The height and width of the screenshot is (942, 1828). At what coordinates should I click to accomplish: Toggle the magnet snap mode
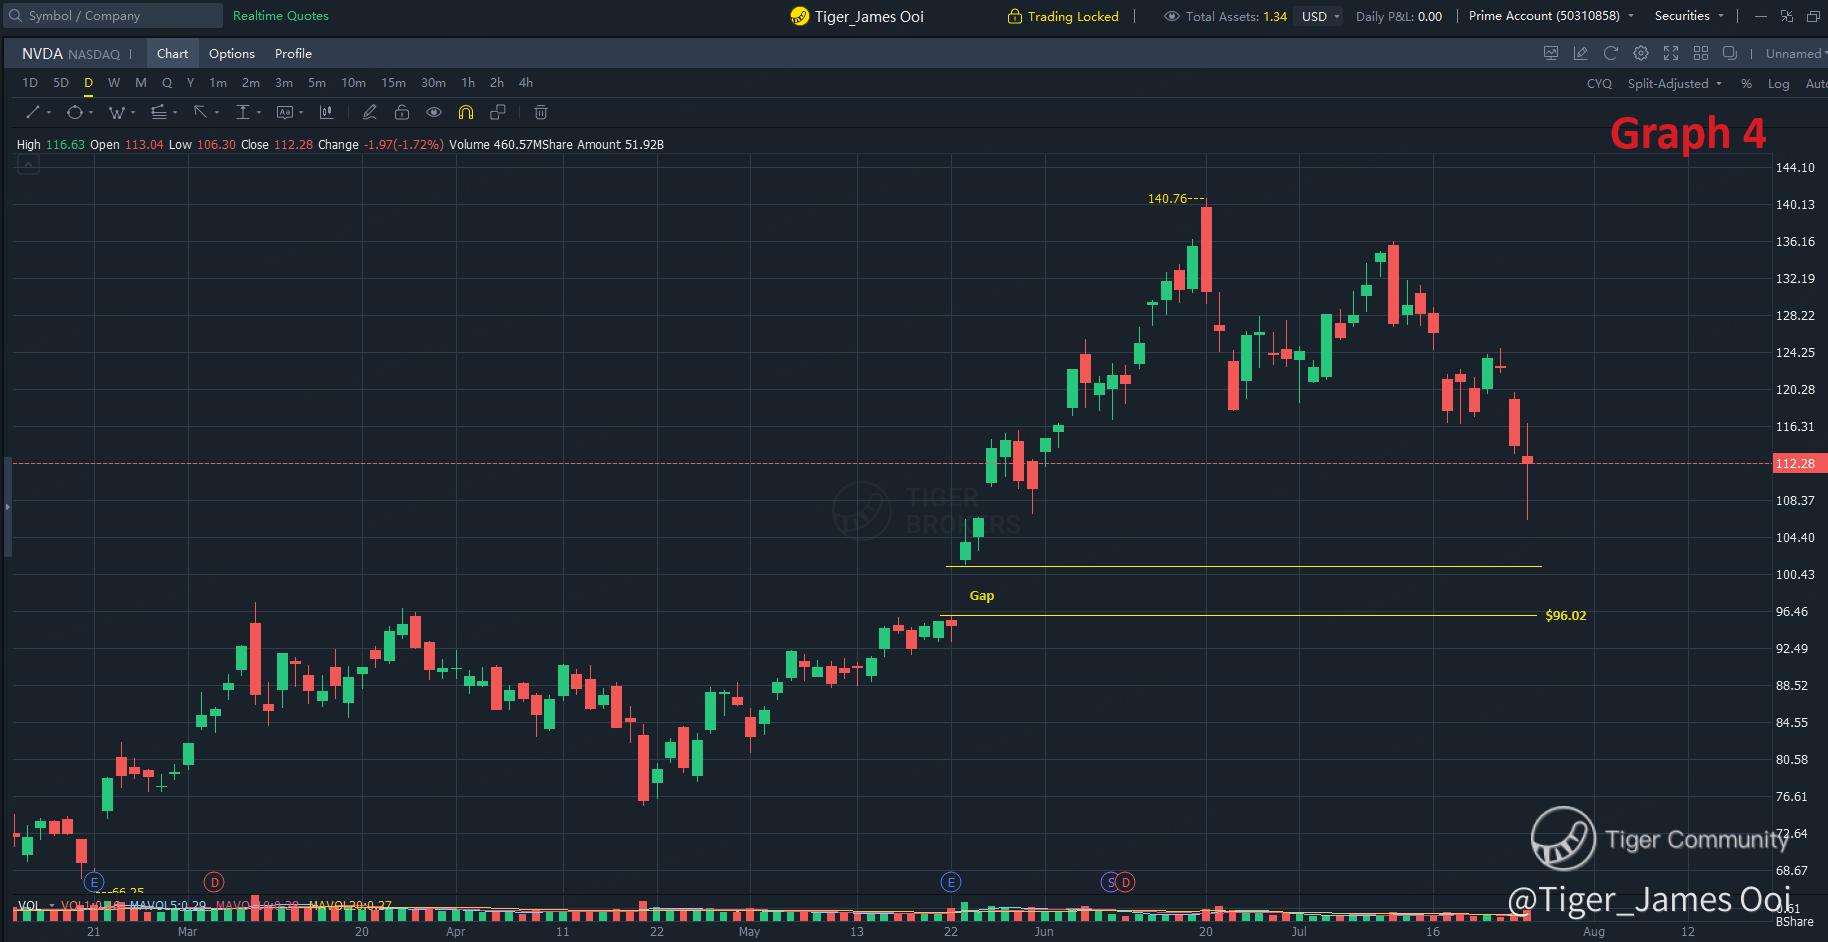tap(466, 112)
